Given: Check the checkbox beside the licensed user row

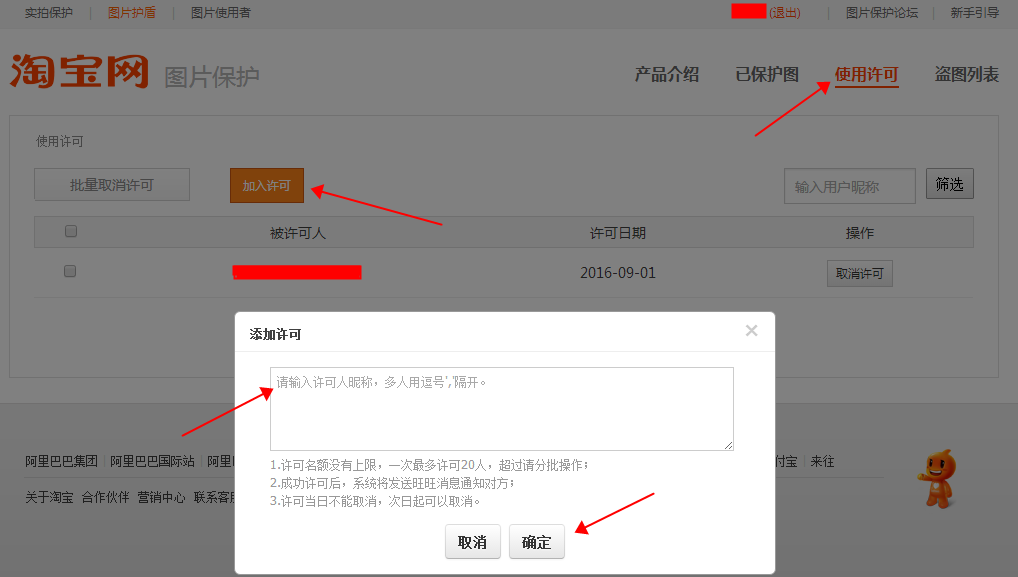Looking at the screenshot, I should (x=70, y=271).
